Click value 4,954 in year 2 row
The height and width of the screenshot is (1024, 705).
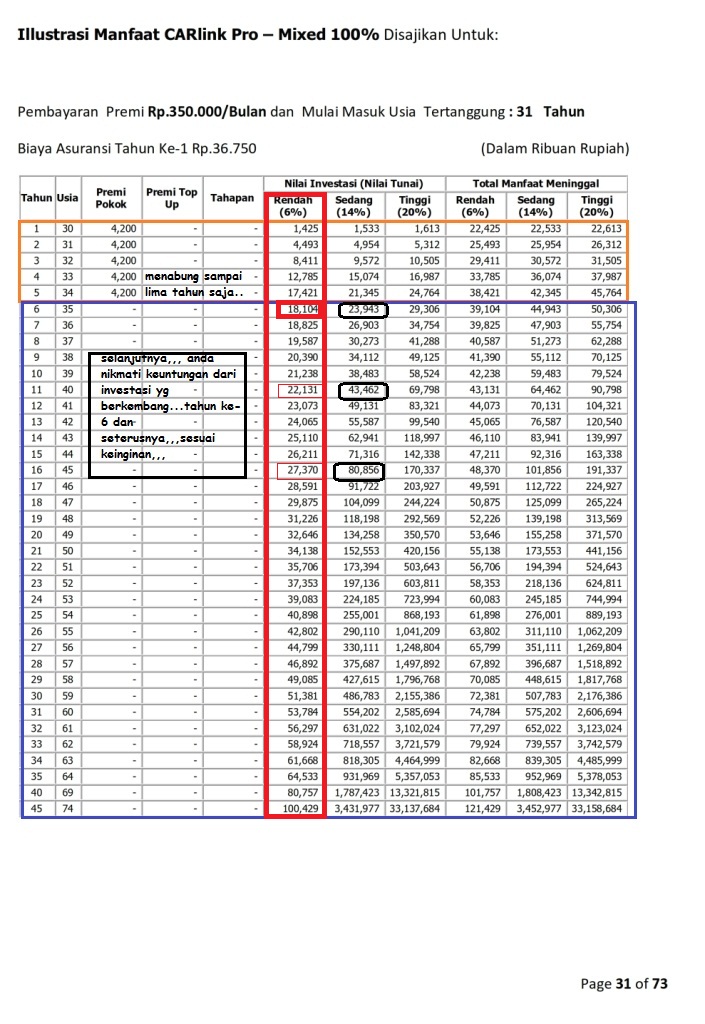click(x=366, y=245)
